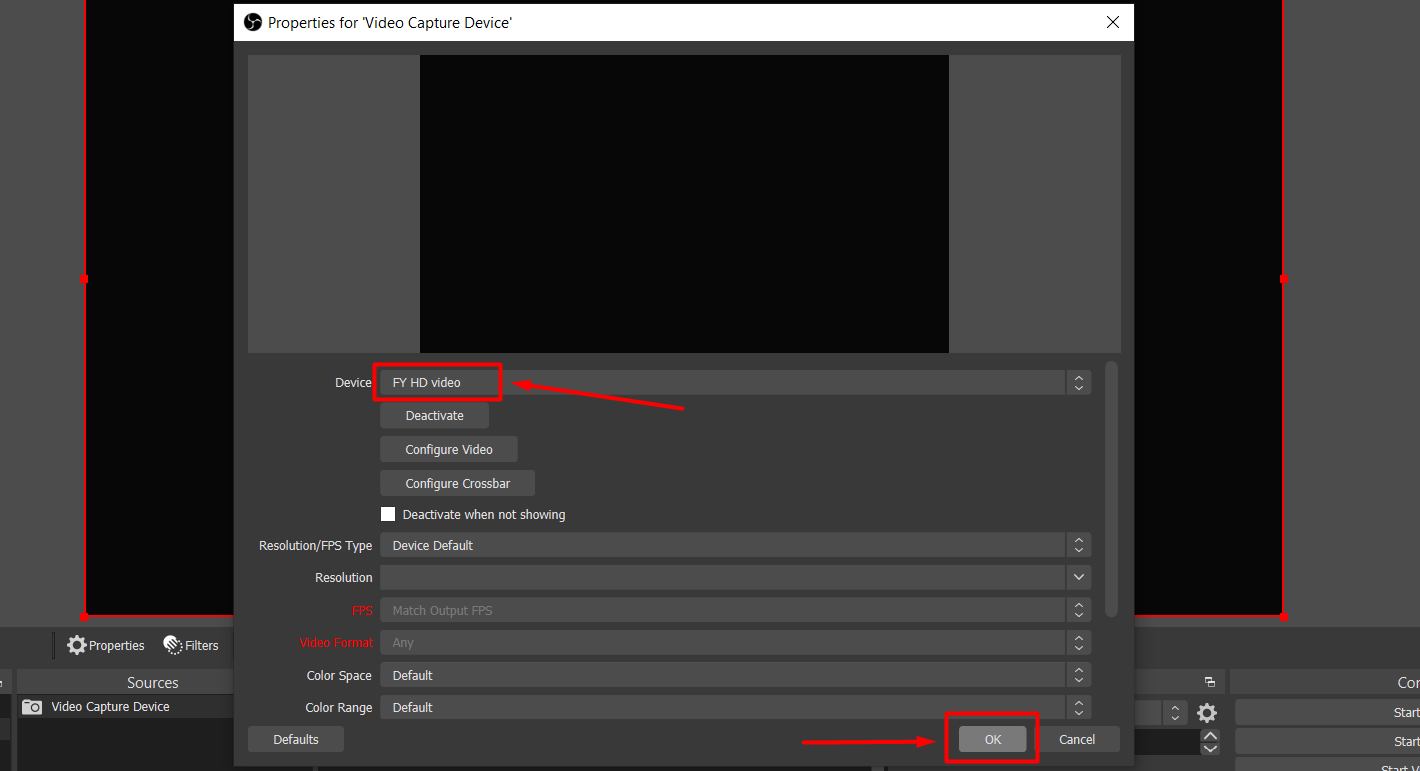Click the large down chevron below the gear icon
The width and height of the screenshot is (1420, 771).
coord(1210,748)
